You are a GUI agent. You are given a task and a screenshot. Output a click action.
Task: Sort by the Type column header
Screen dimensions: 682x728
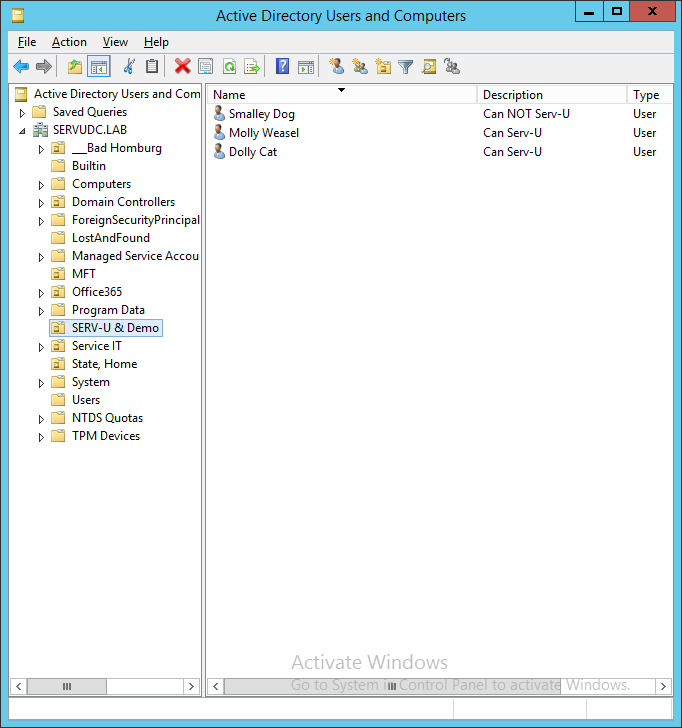pyautogui.click(x=649, y=95)
